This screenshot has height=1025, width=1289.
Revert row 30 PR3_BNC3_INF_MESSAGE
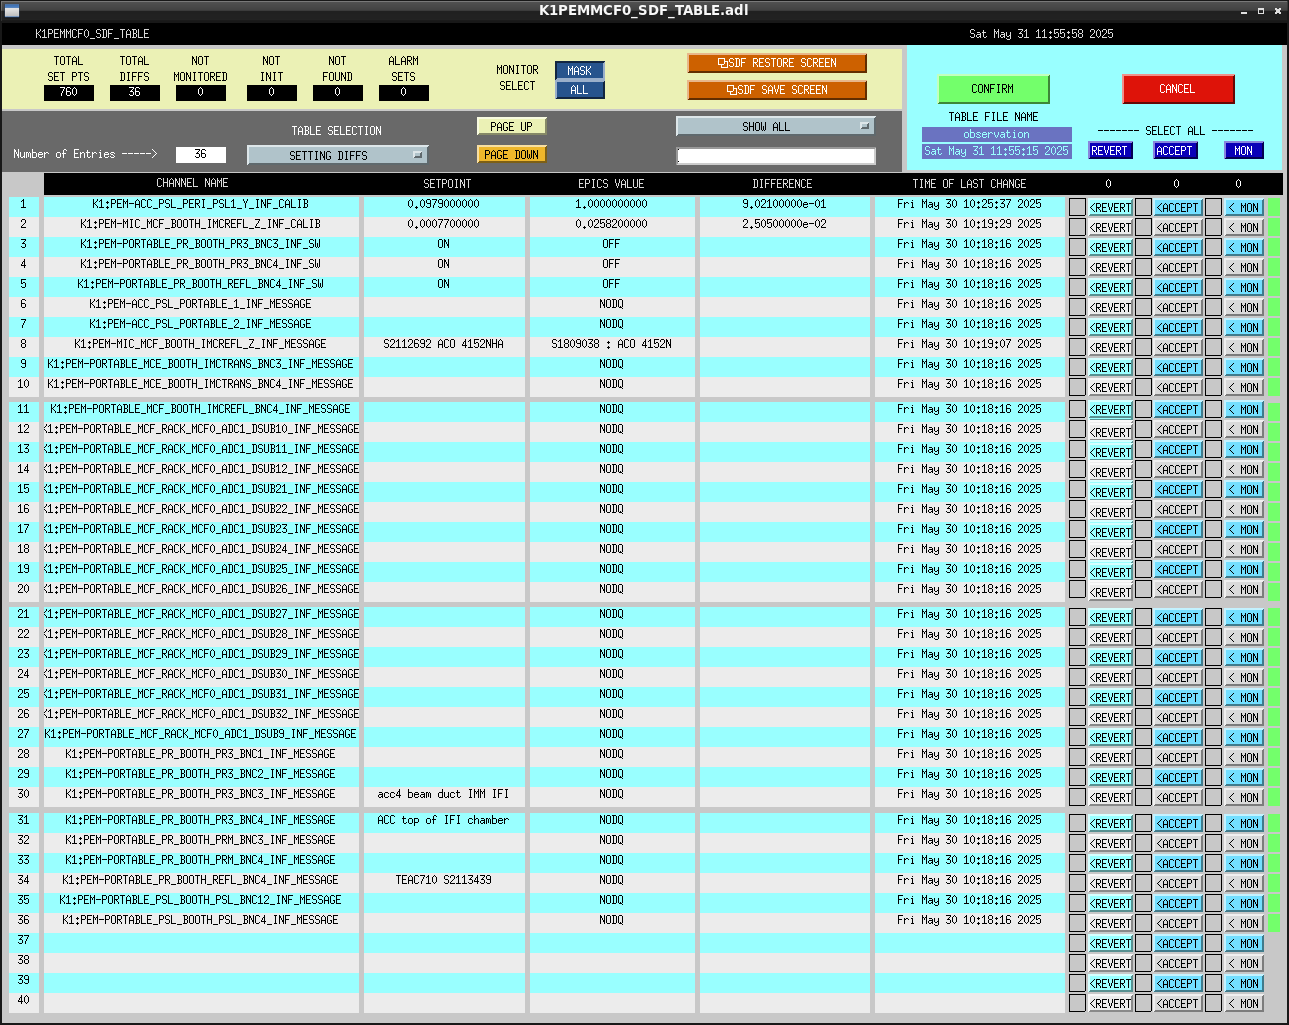[1110, 798]
